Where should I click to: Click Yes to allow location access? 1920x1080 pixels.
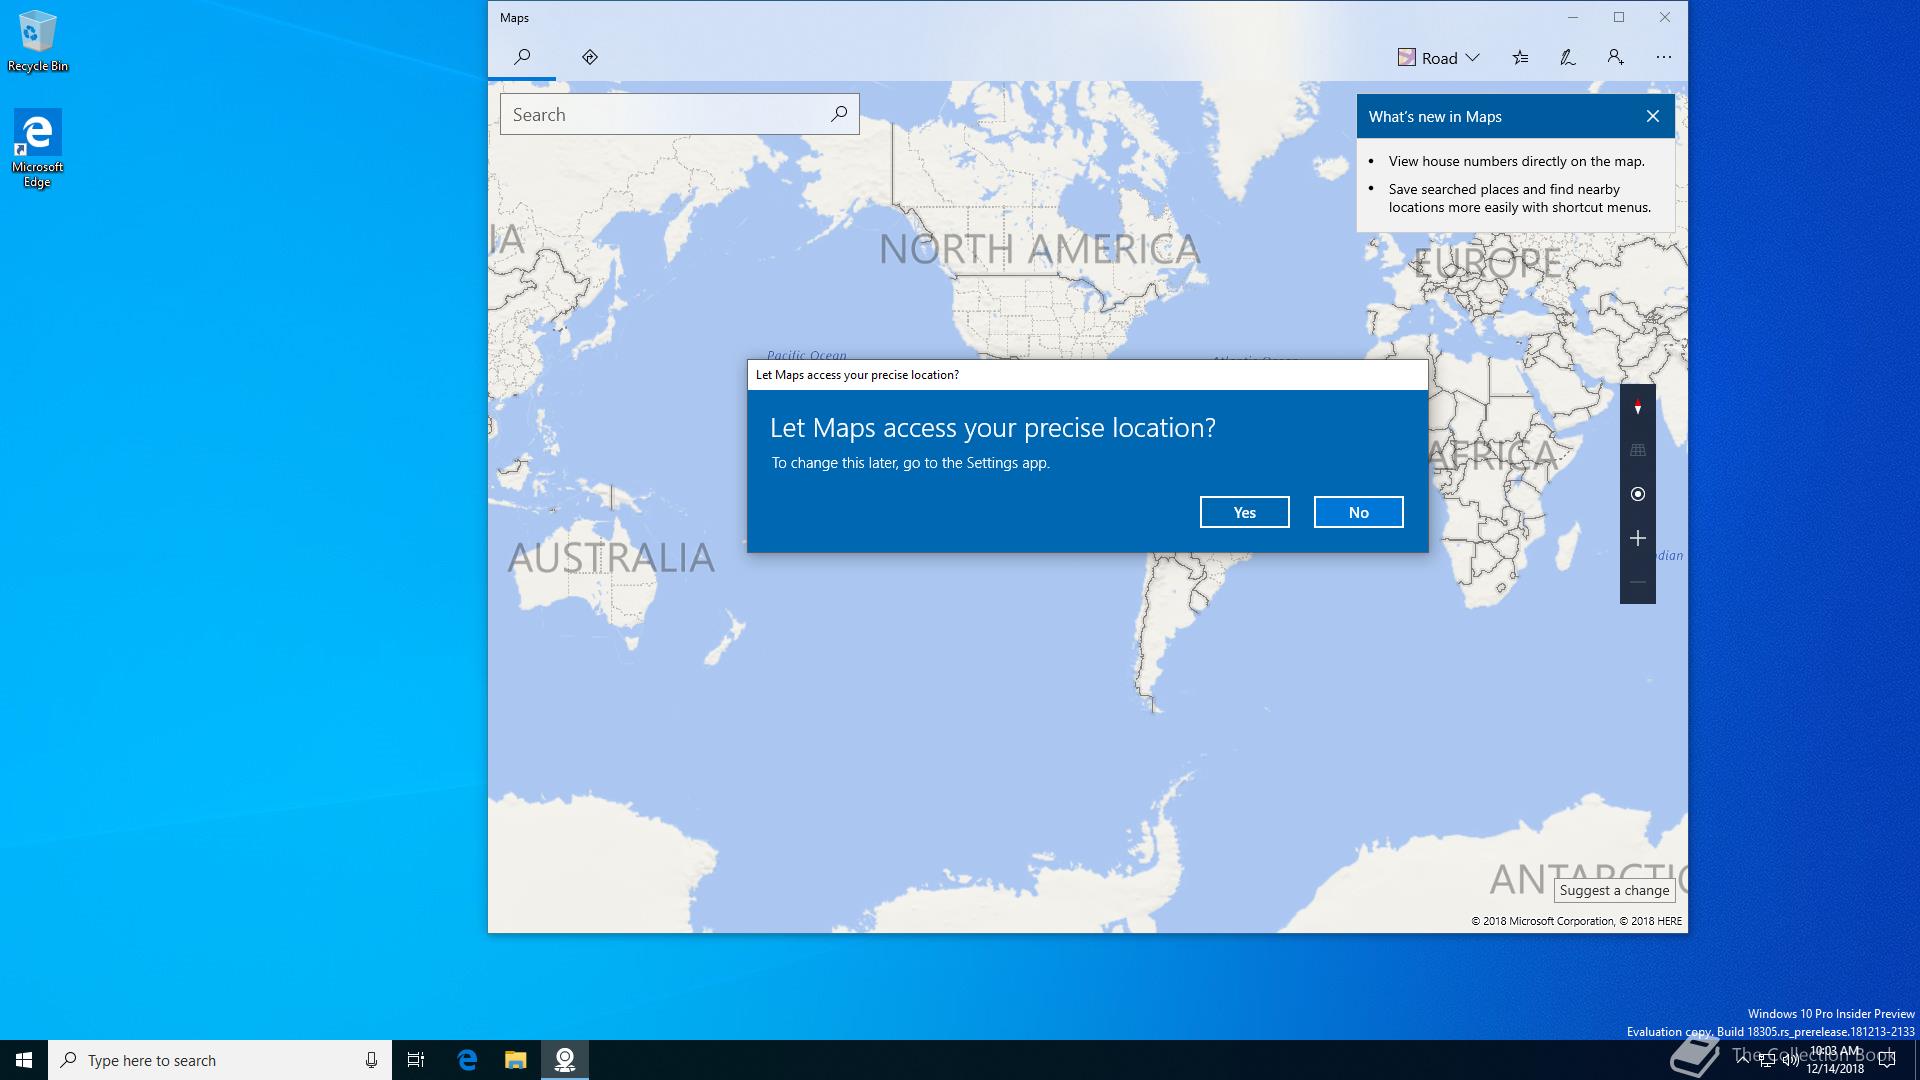pos(1245,512)
